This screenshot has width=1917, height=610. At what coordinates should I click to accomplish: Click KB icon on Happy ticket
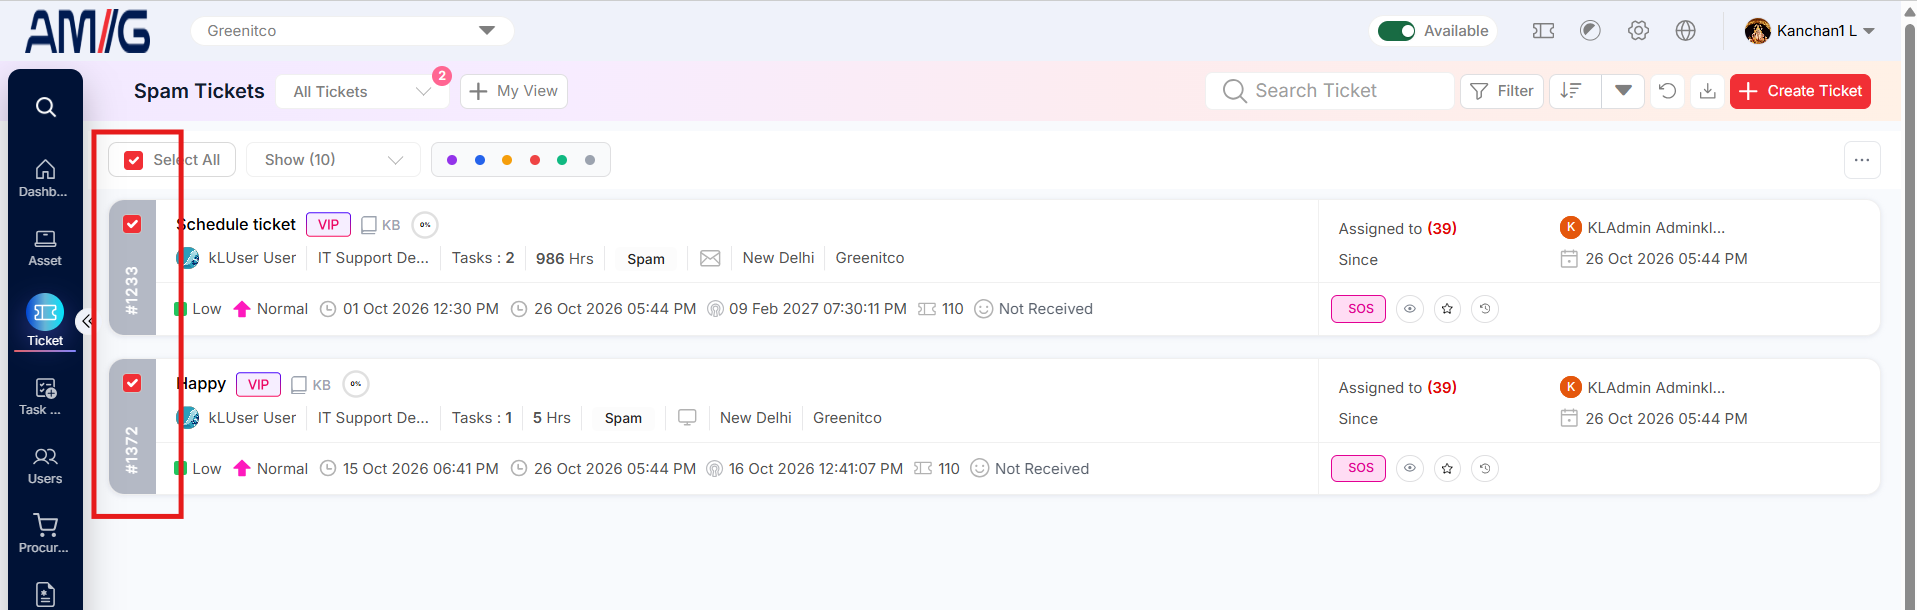(310, 385)
